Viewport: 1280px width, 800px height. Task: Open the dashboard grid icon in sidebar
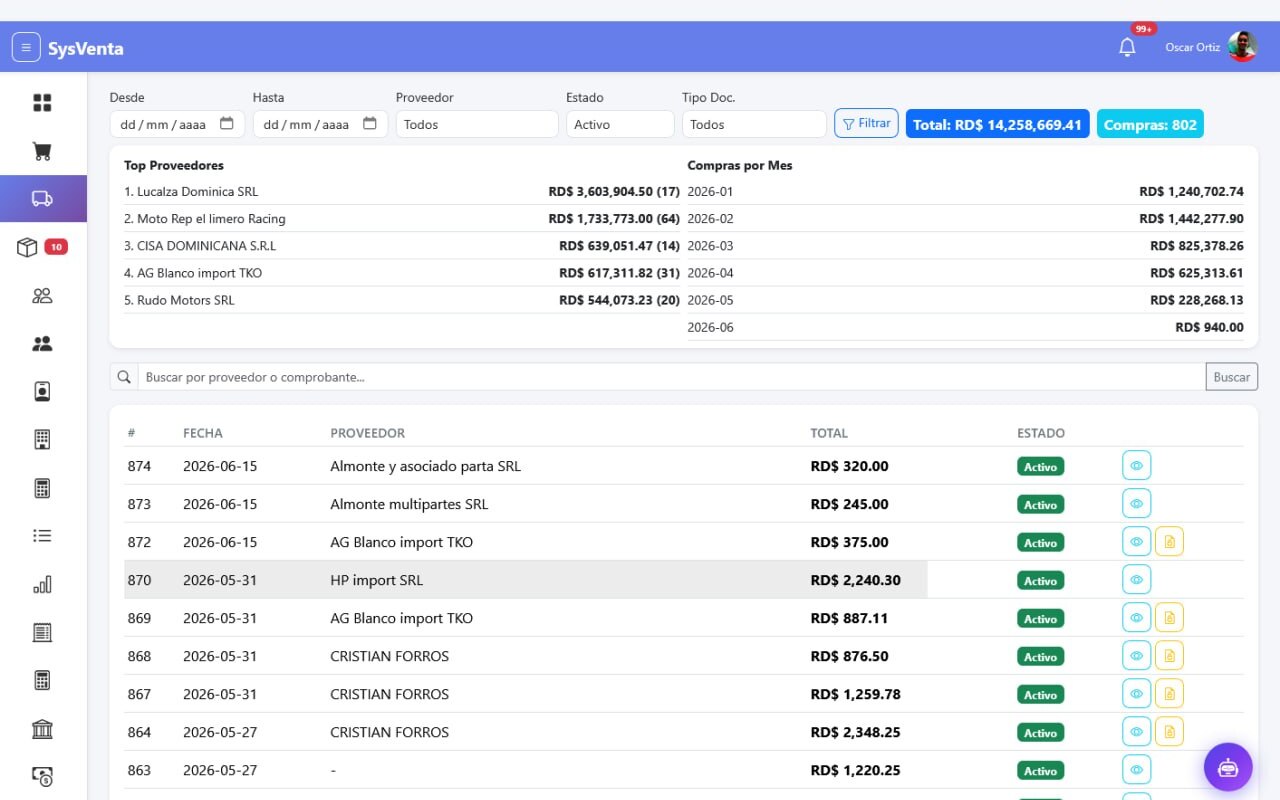point(42,103)
